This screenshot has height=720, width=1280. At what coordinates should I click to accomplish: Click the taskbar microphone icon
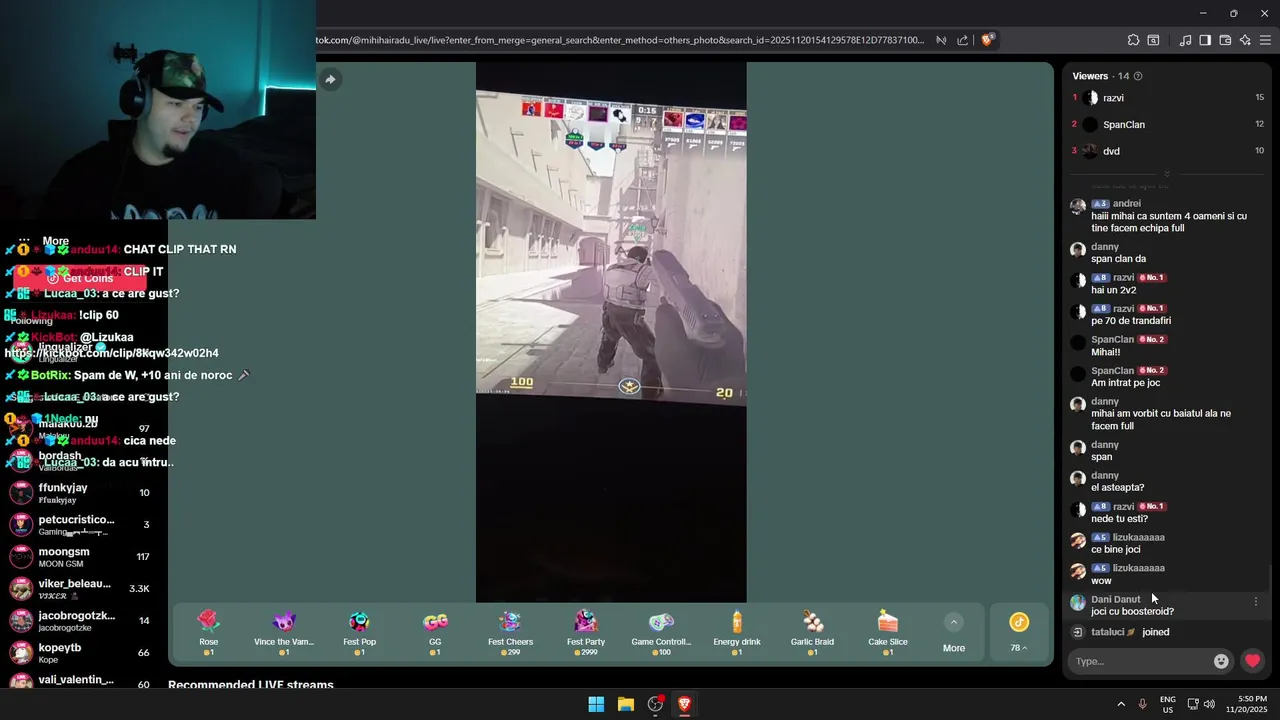pyautogui.click(x=1142, y=704)
